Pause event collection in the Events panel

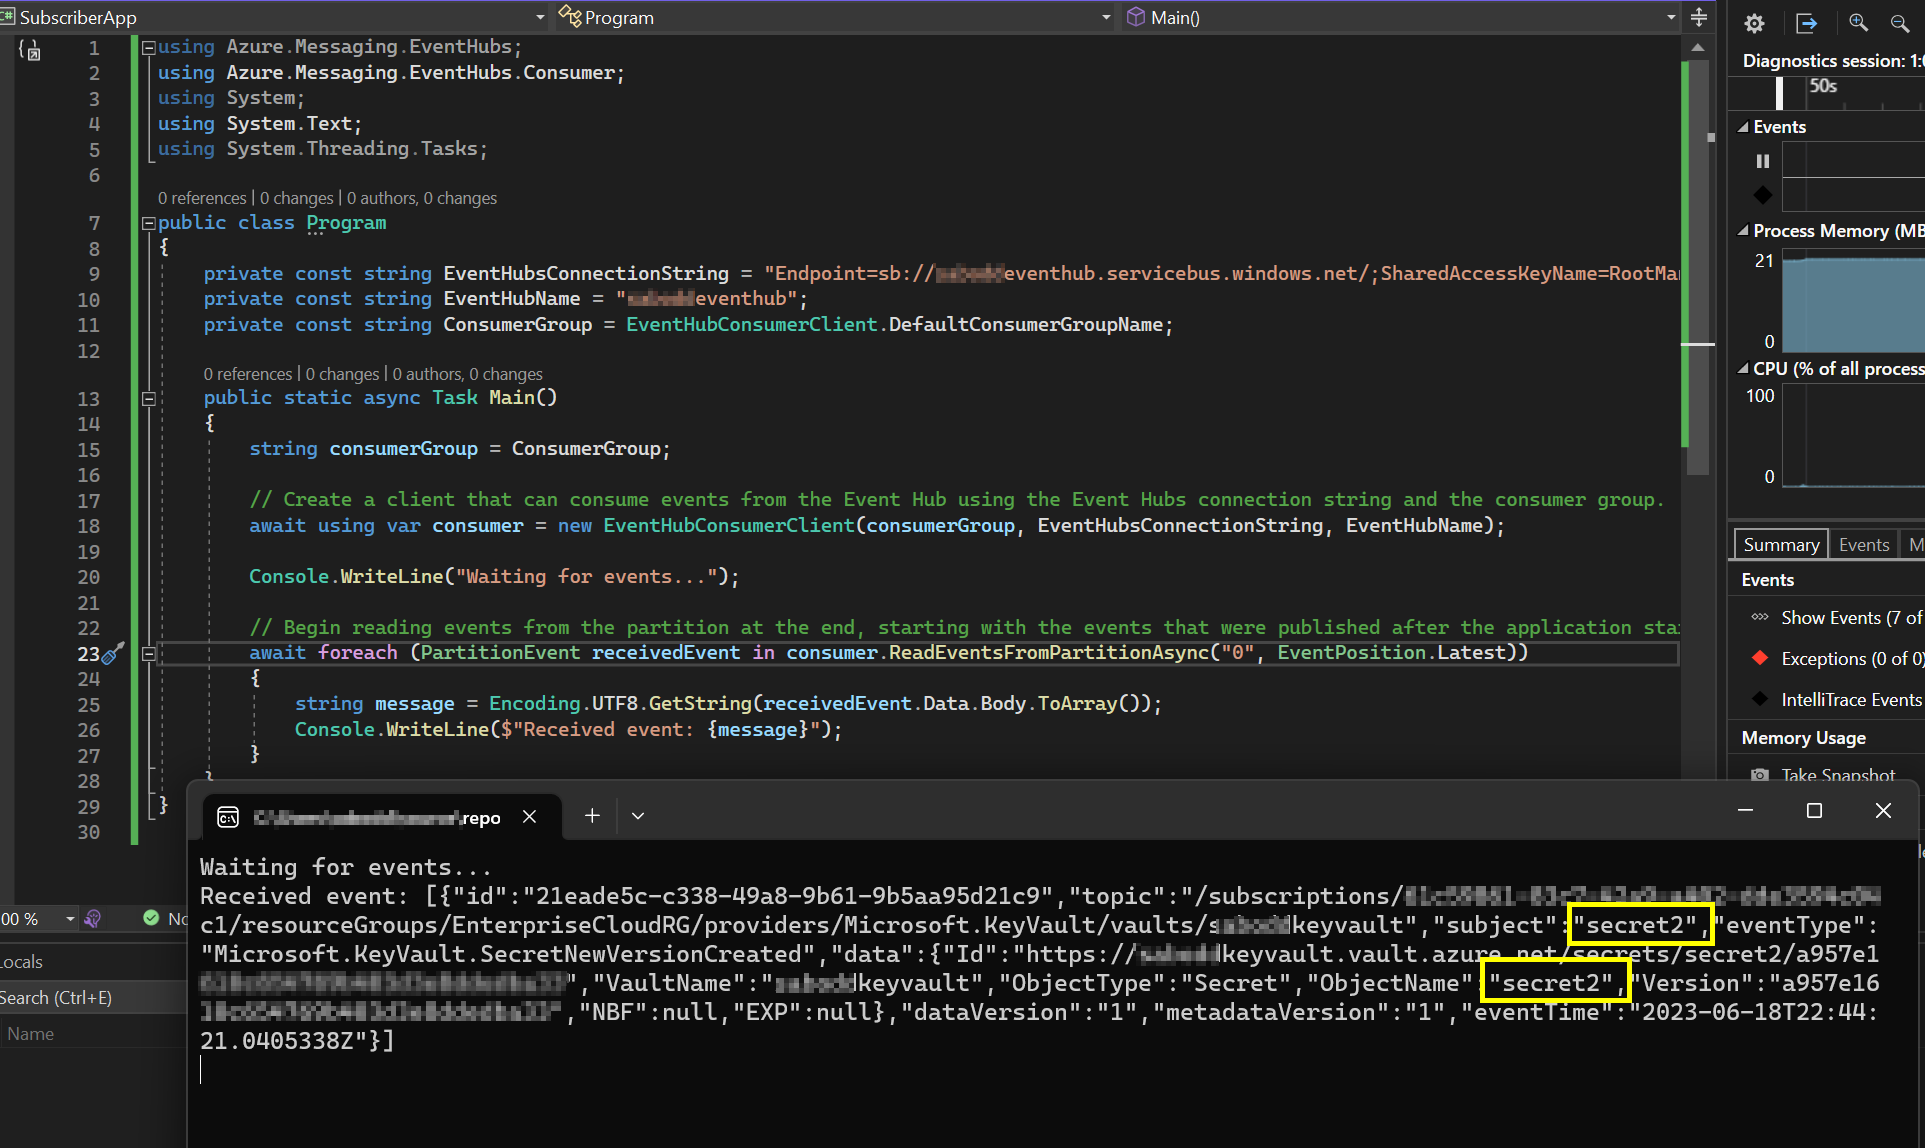(x=1761, y=160)
